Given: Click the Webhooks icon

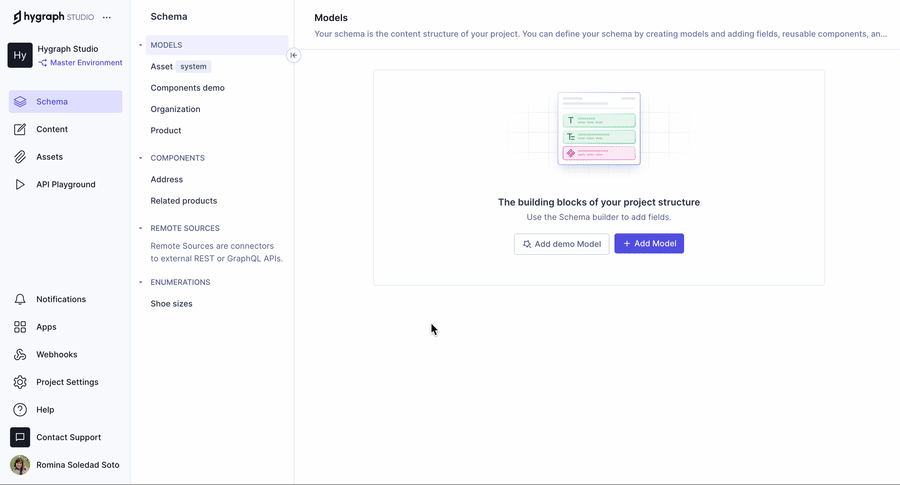Looking at the screenshot, I should click(x=20, y=354).
